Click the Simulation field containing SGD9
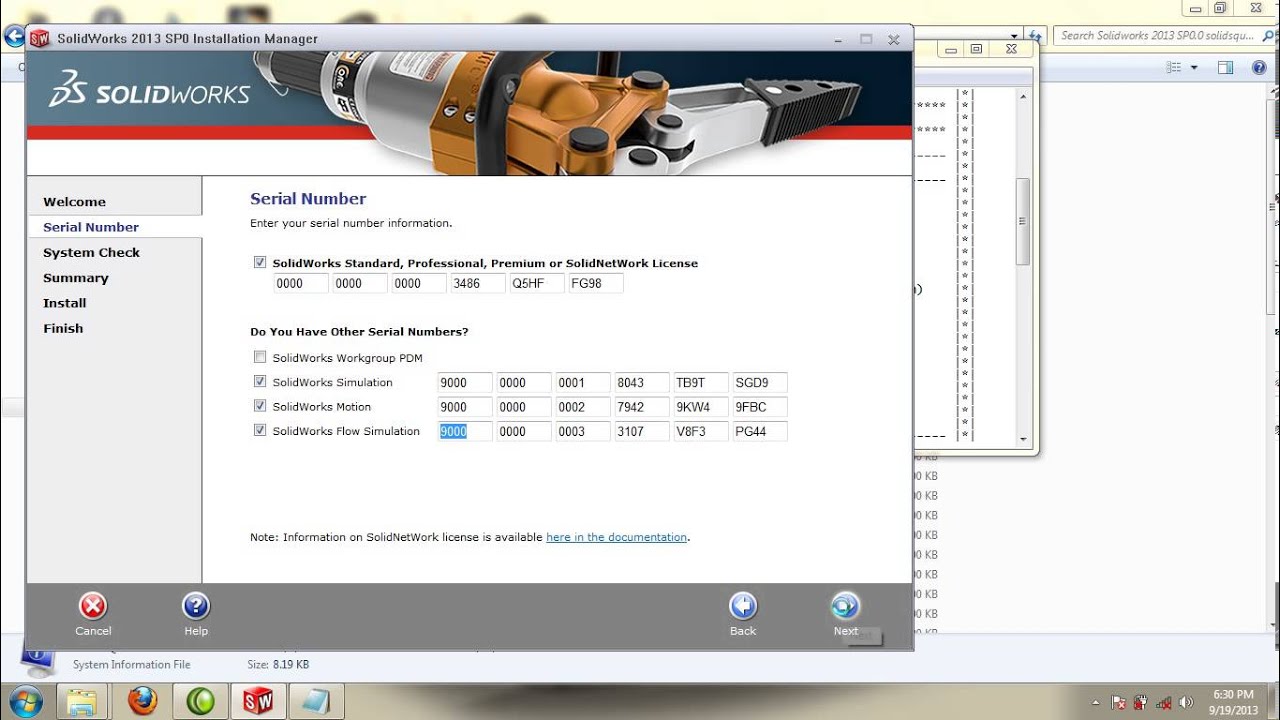 coord(760,382)
